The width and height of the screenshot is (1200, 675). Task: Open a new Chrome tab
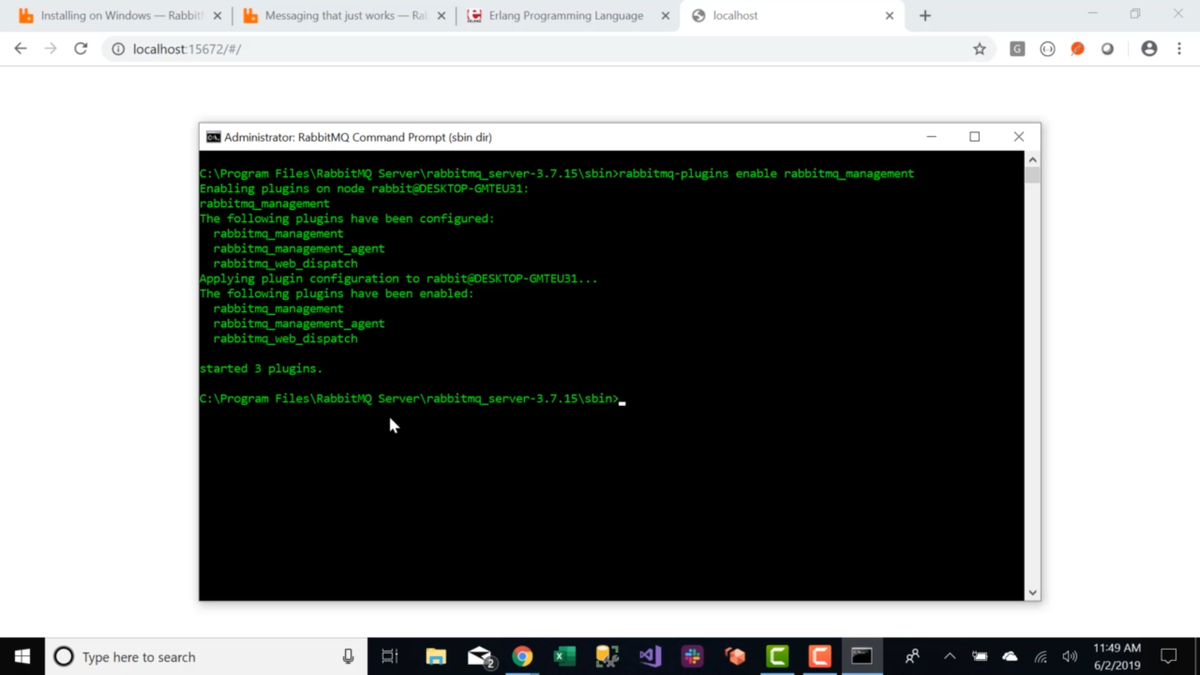(925, 16)
